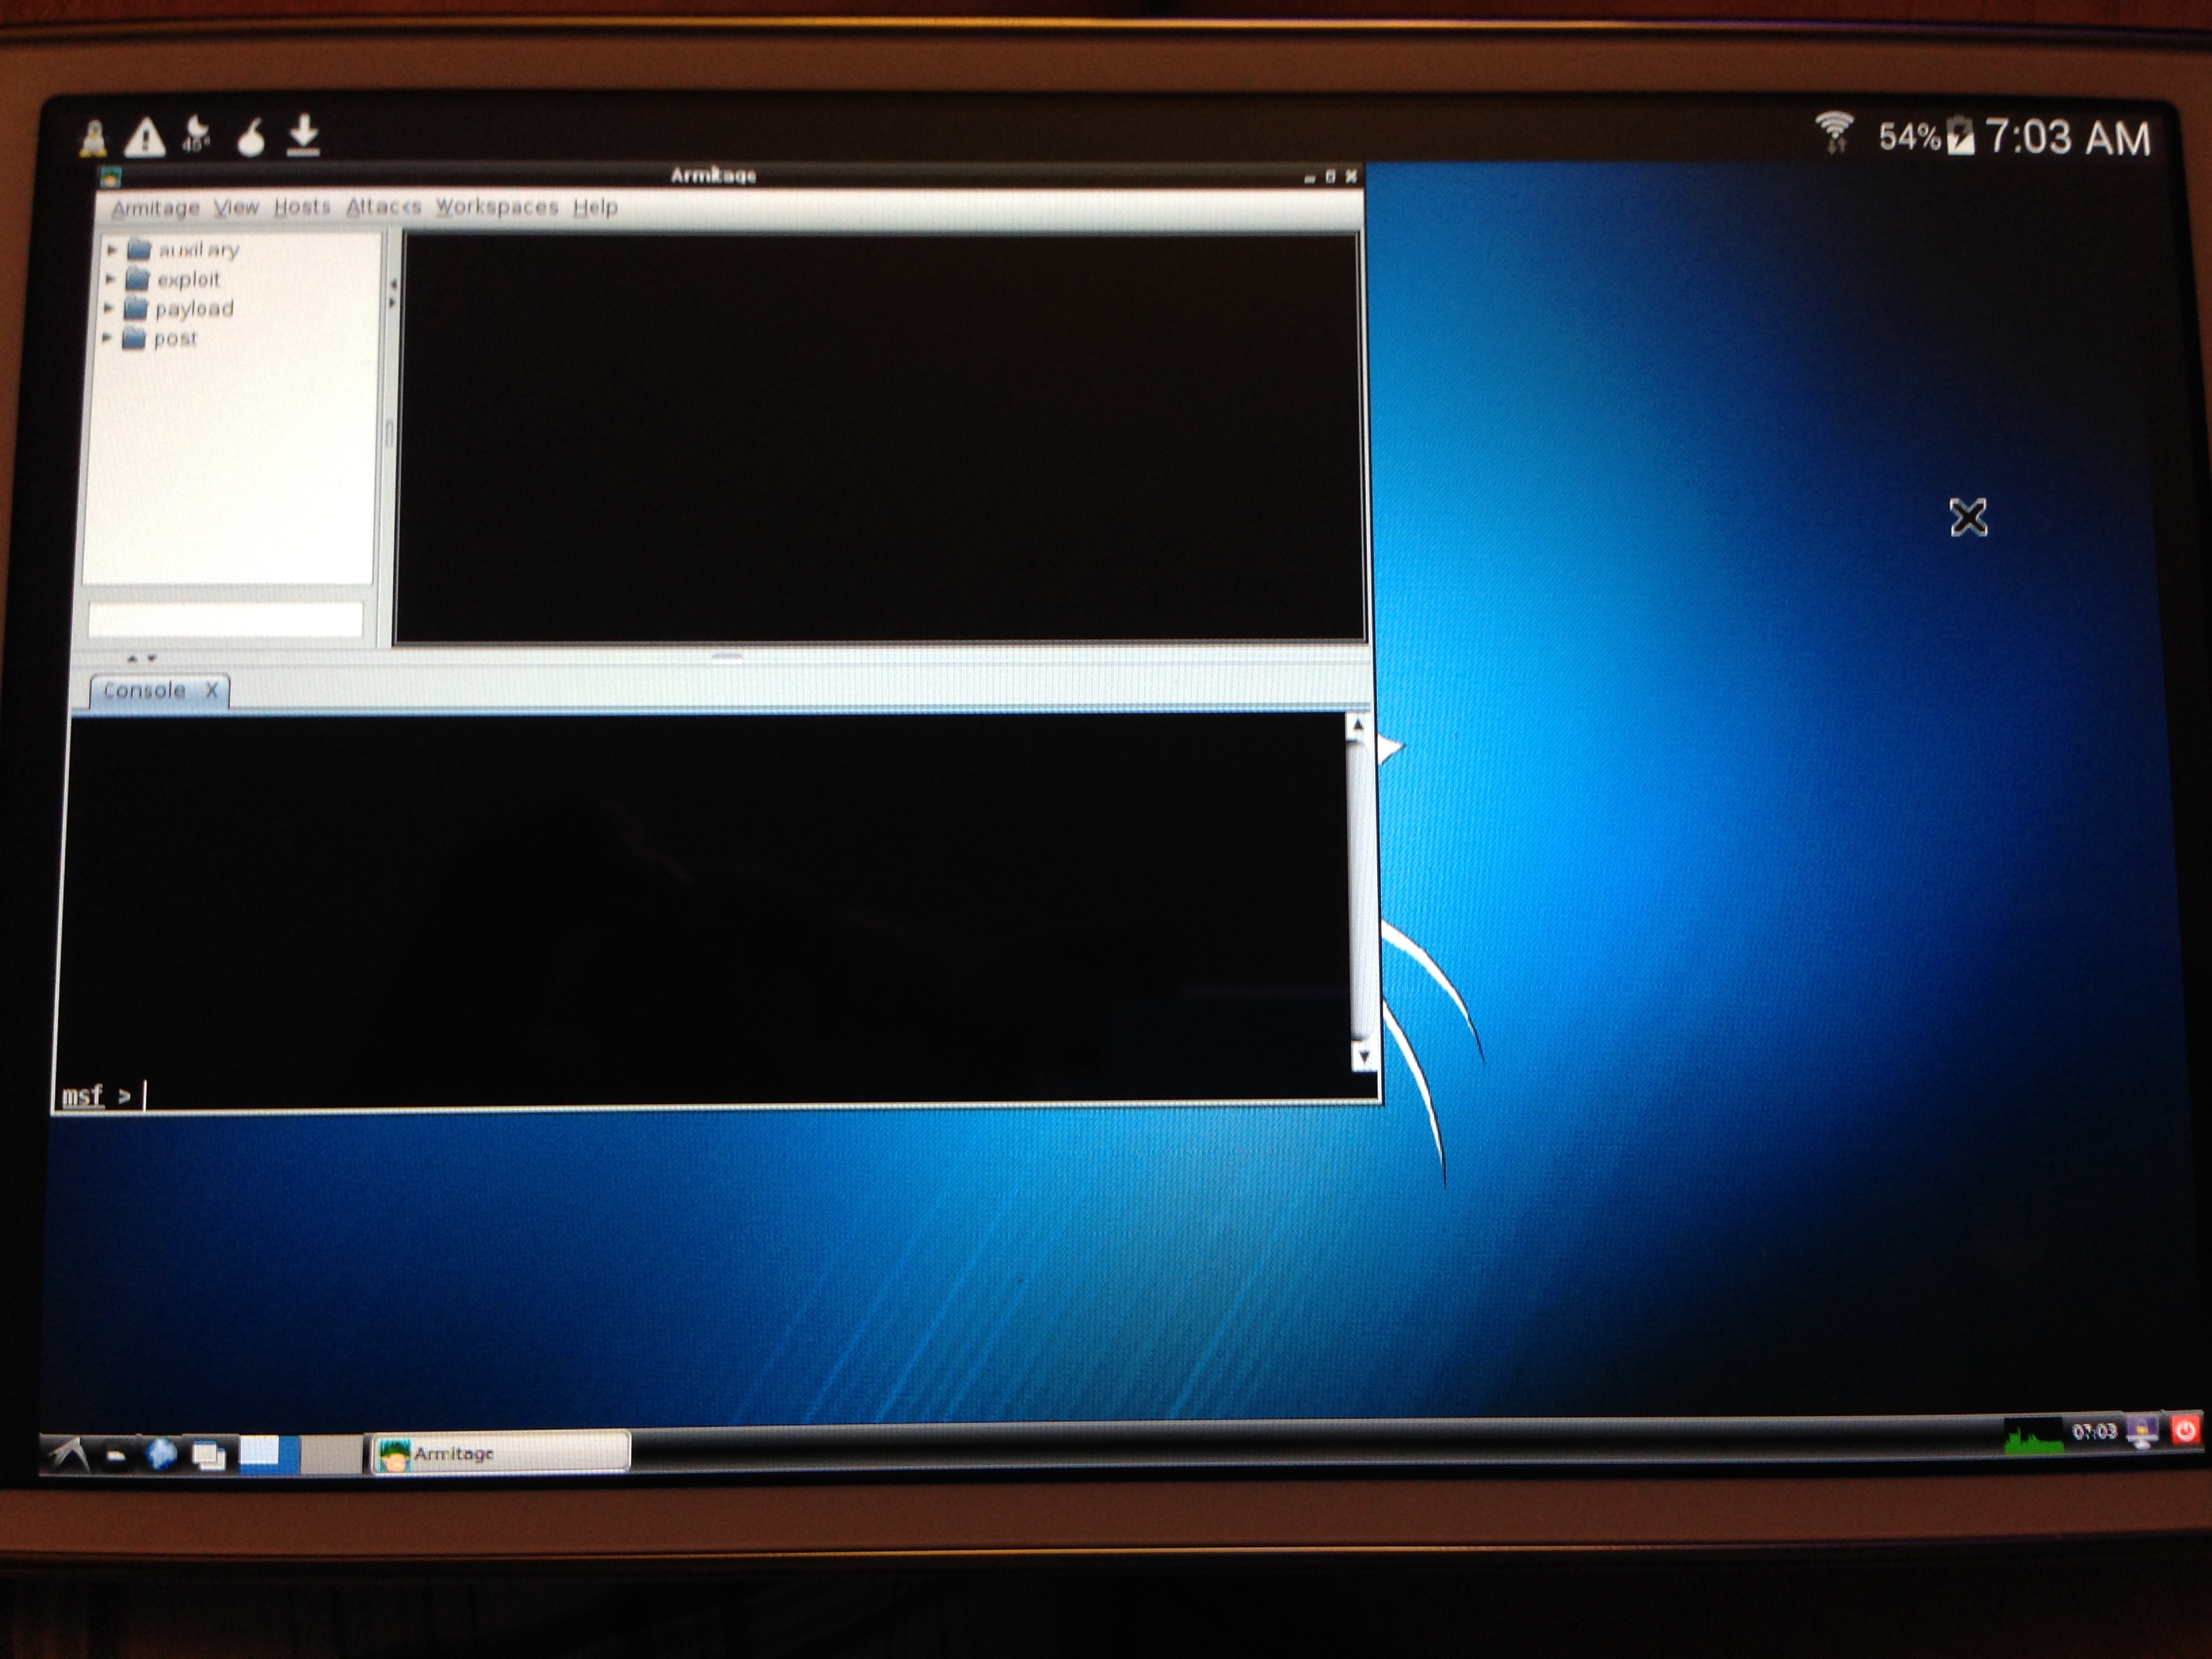Tap the weather moon 45° notification icon
Viewport: 2212px width, 1659px height.
coord(198,134)
